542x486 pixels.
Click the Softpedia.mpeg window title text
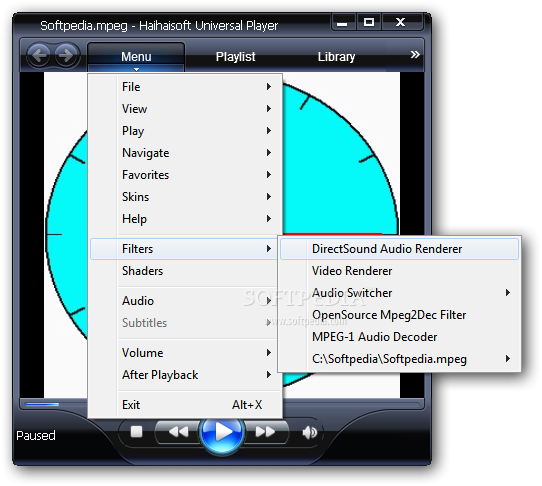click(159, 26)
